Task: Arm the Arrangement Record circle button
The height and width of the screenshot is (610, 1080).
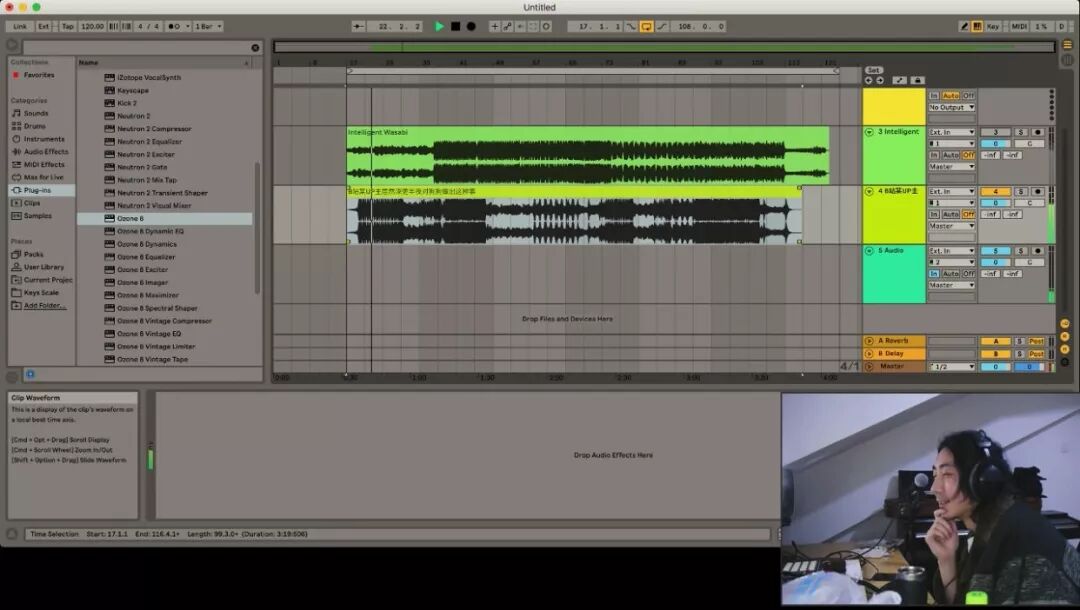Action: pyautogui.click(x=471, y=26)
